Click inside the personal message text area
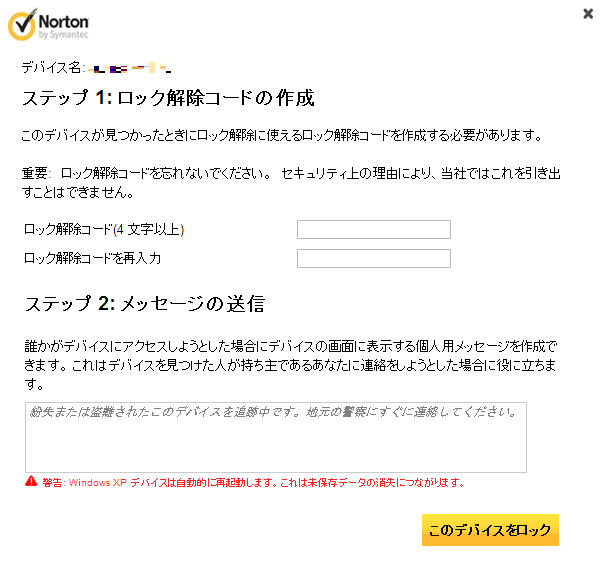 coord(276,437)
